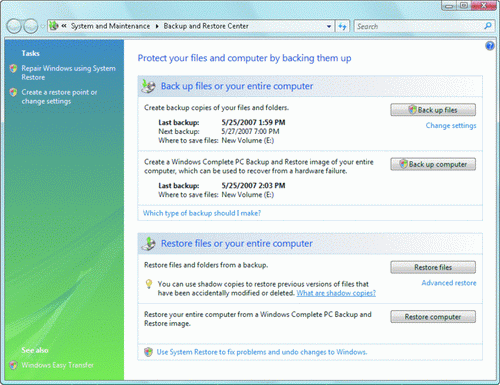Image resolution: width=500 pixels, height=385 pixels.
Task: Click the refresh arrows icon beside address bar
Action: (x=342, y=26)
